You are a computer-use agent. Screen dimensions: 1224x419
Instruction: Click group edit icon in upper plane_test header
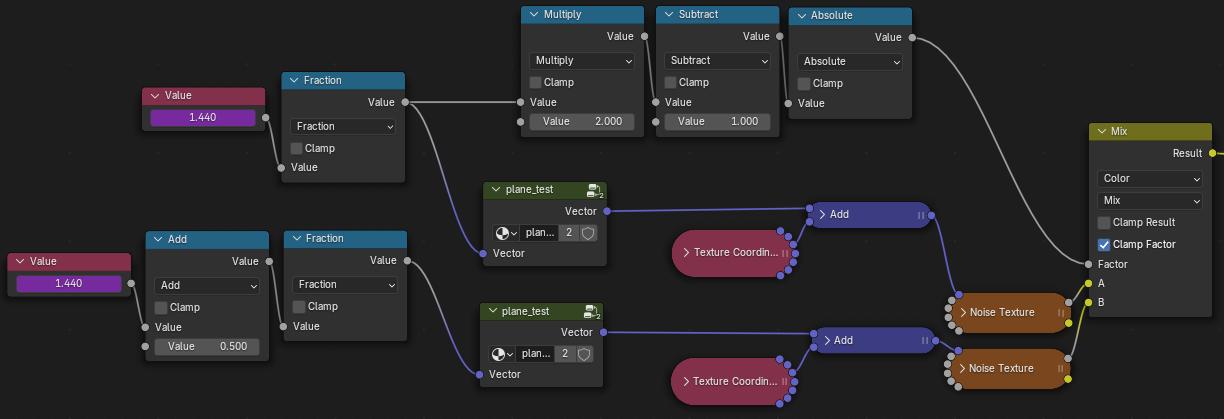594,190
